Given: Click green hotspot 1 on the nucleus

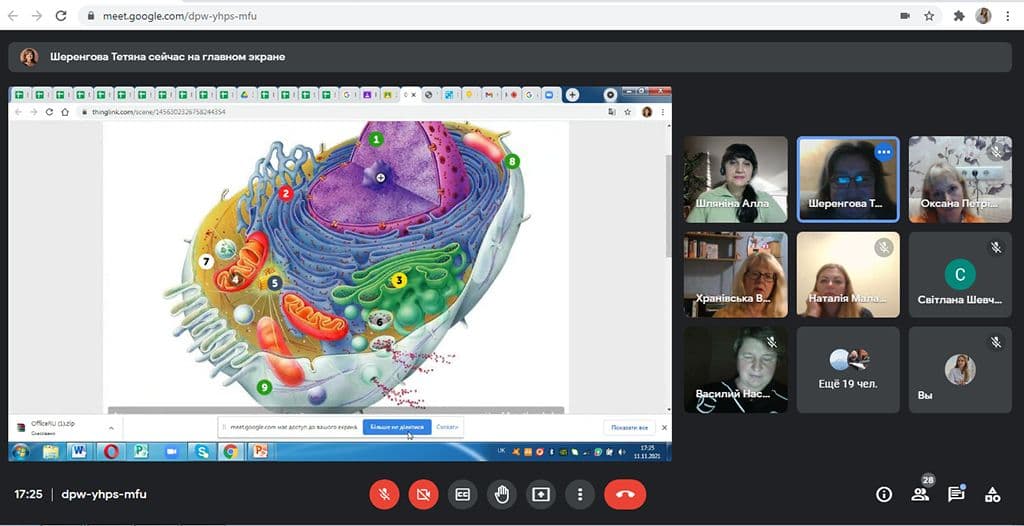Looking at the screenshot, I should click(x=376, y=139).
